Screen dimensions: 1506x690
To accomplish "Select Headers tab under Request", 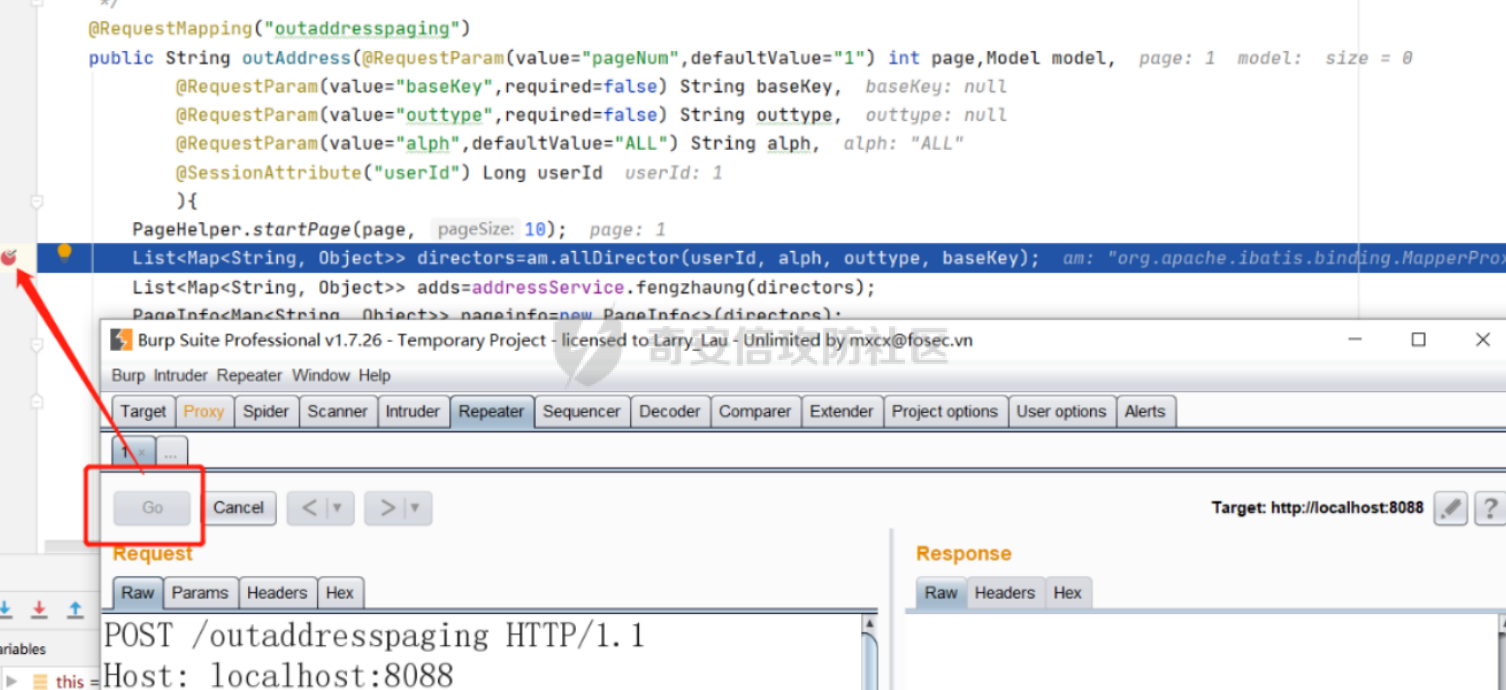I will click(x=277, y=593).
